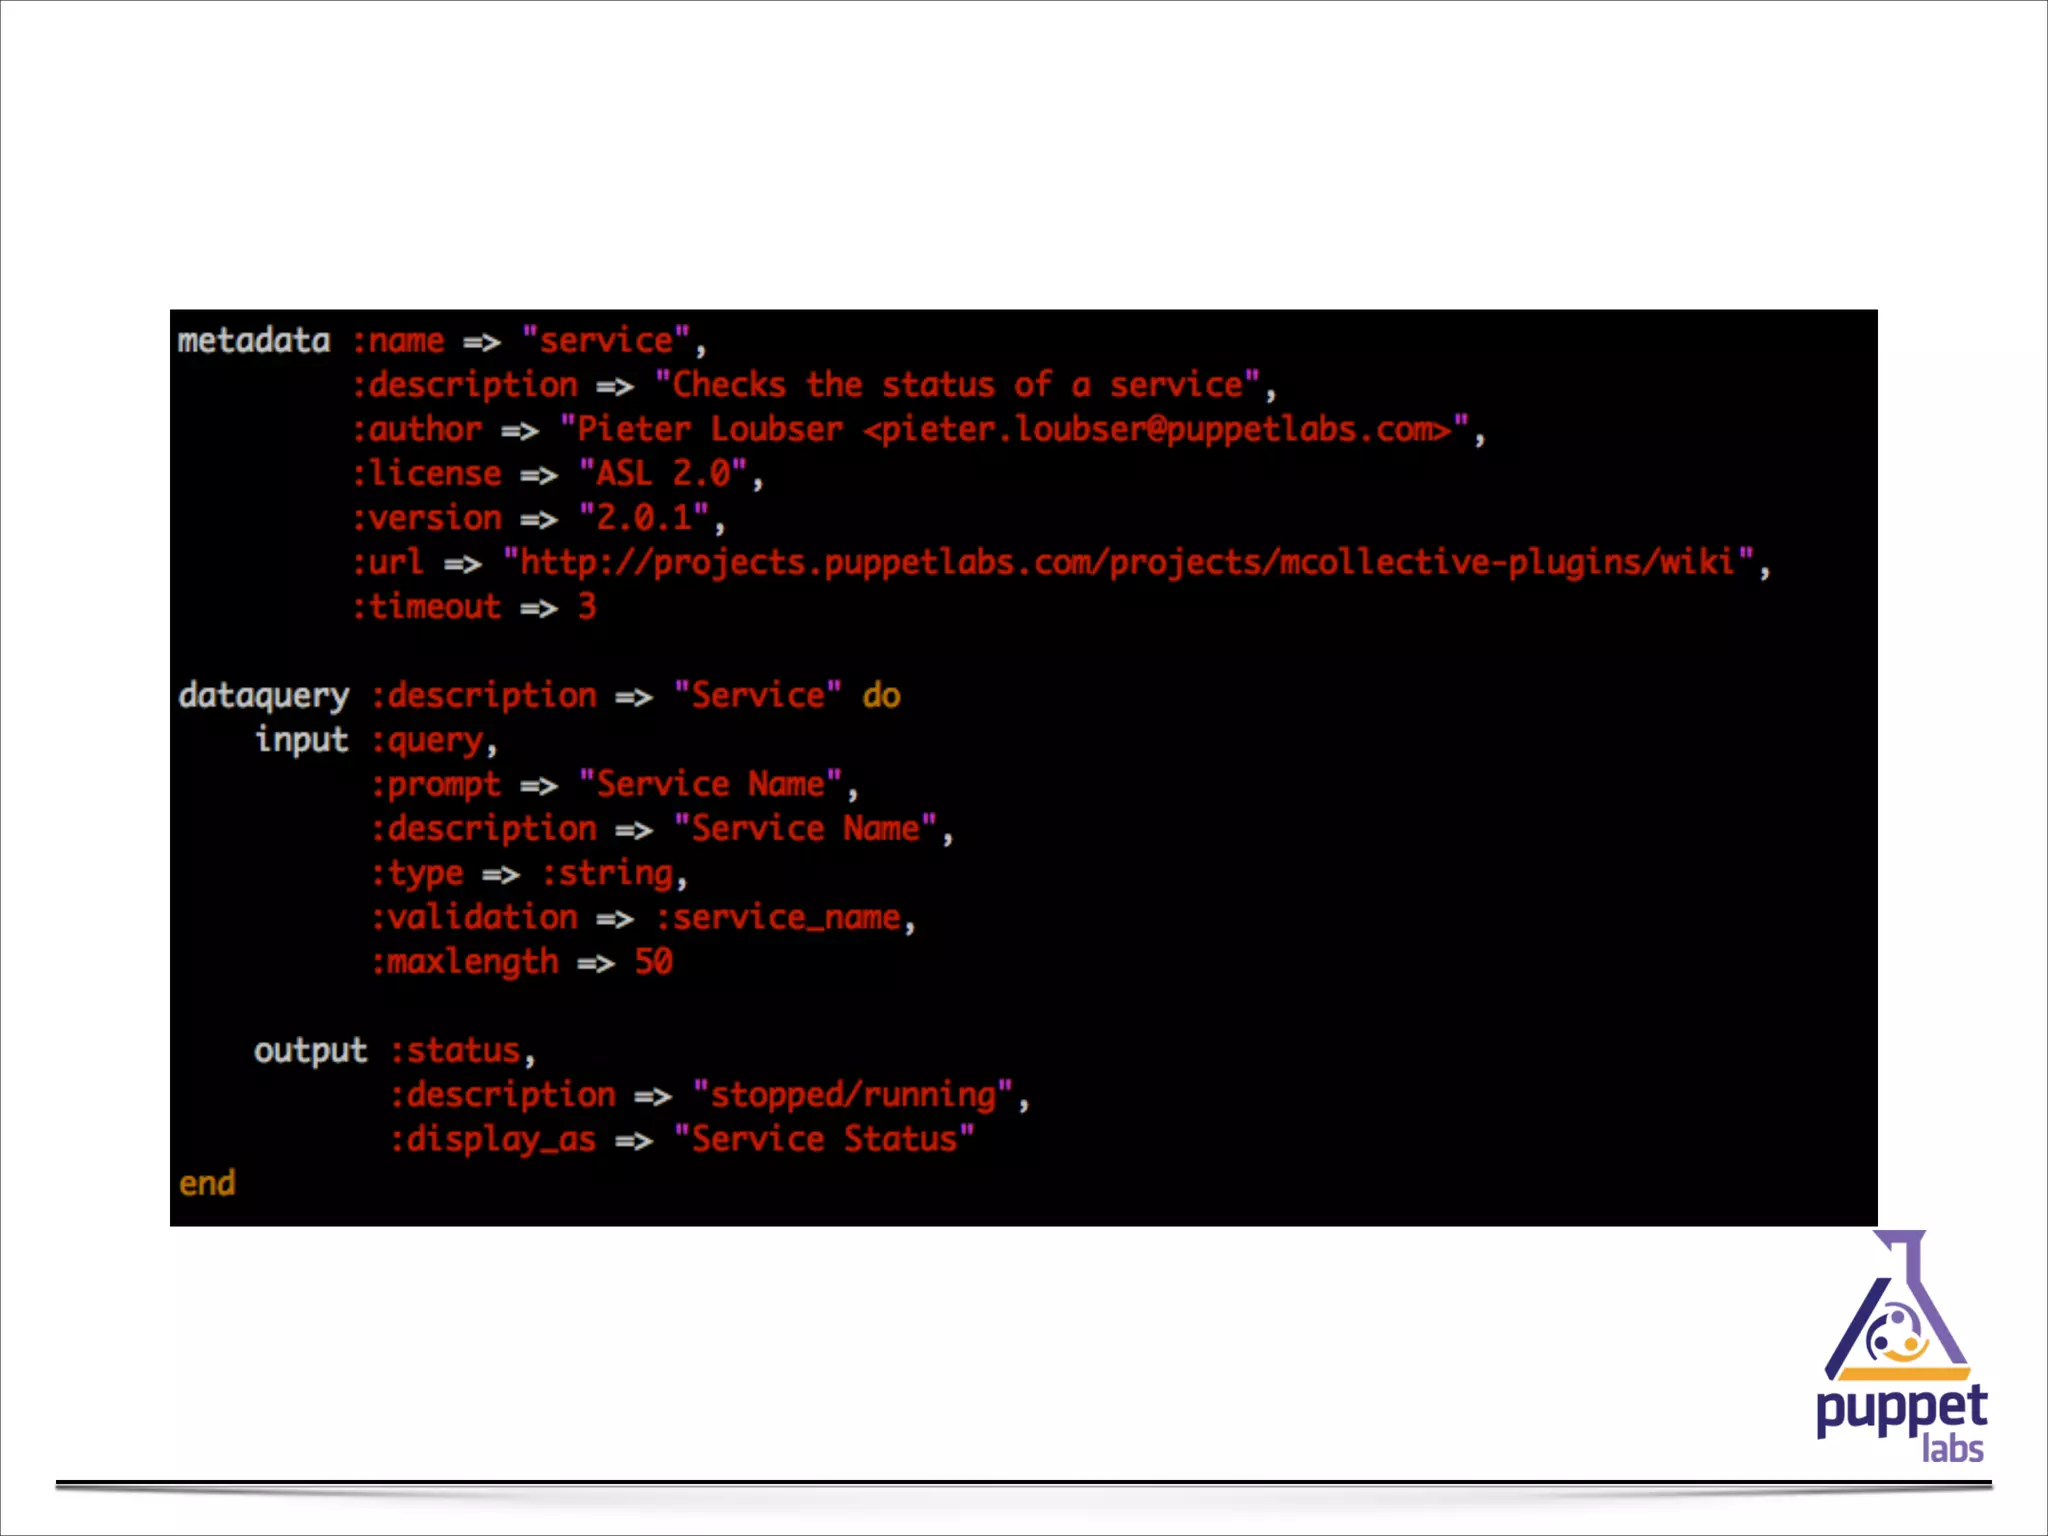Click the orange 'do' keyword
This screenshot has width=2048, height=1536.
tap(881, 695)
